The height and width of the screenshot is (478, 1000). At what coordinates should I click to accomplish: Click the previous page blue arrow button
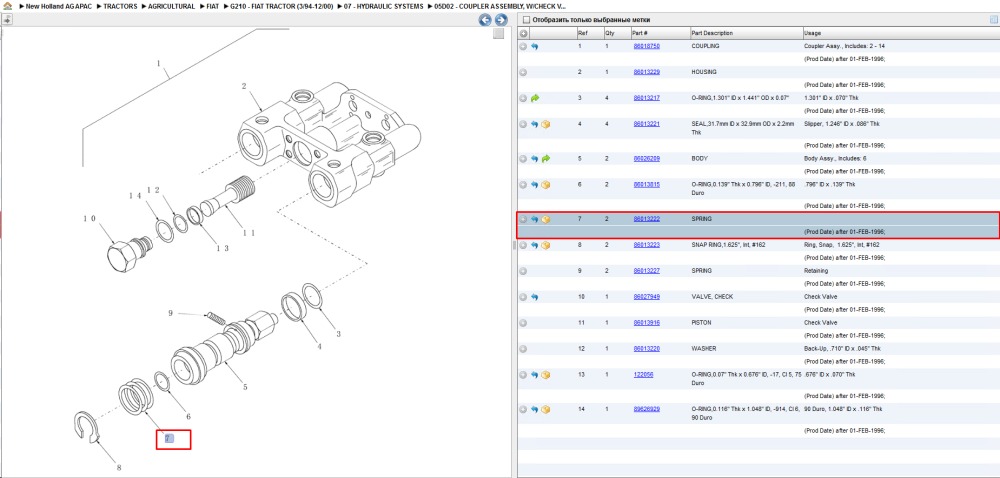pyautogui.click(x=485, y=20)
